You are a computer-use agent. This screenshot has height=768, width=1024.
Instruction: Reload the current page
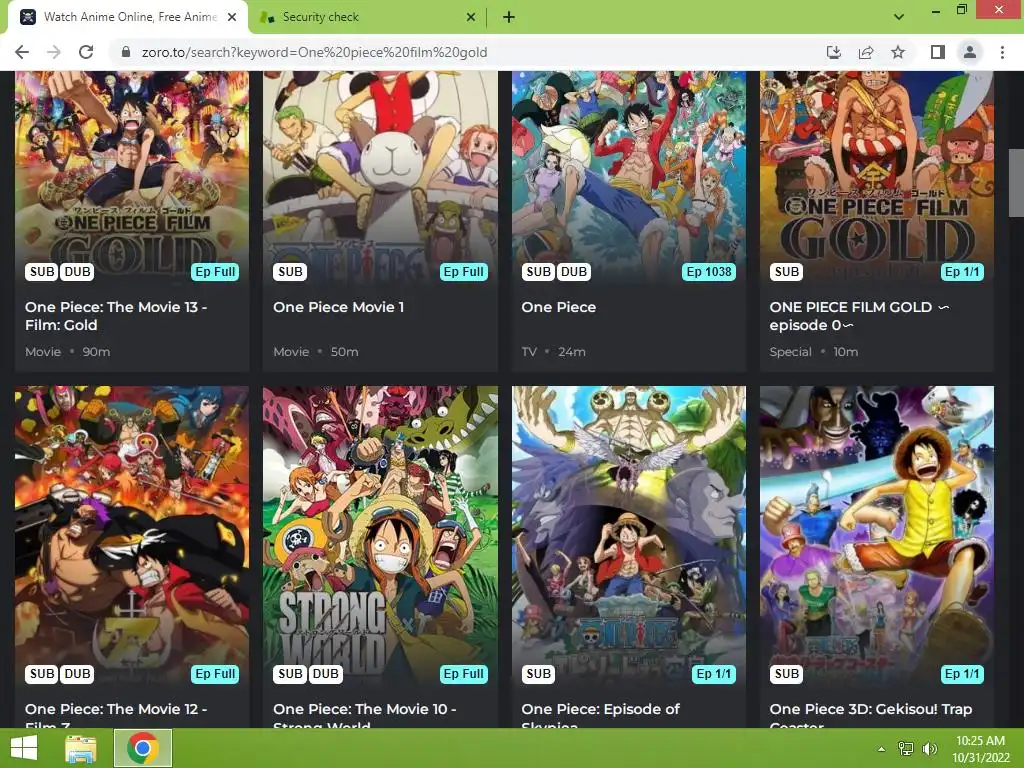tap(86, 52)
